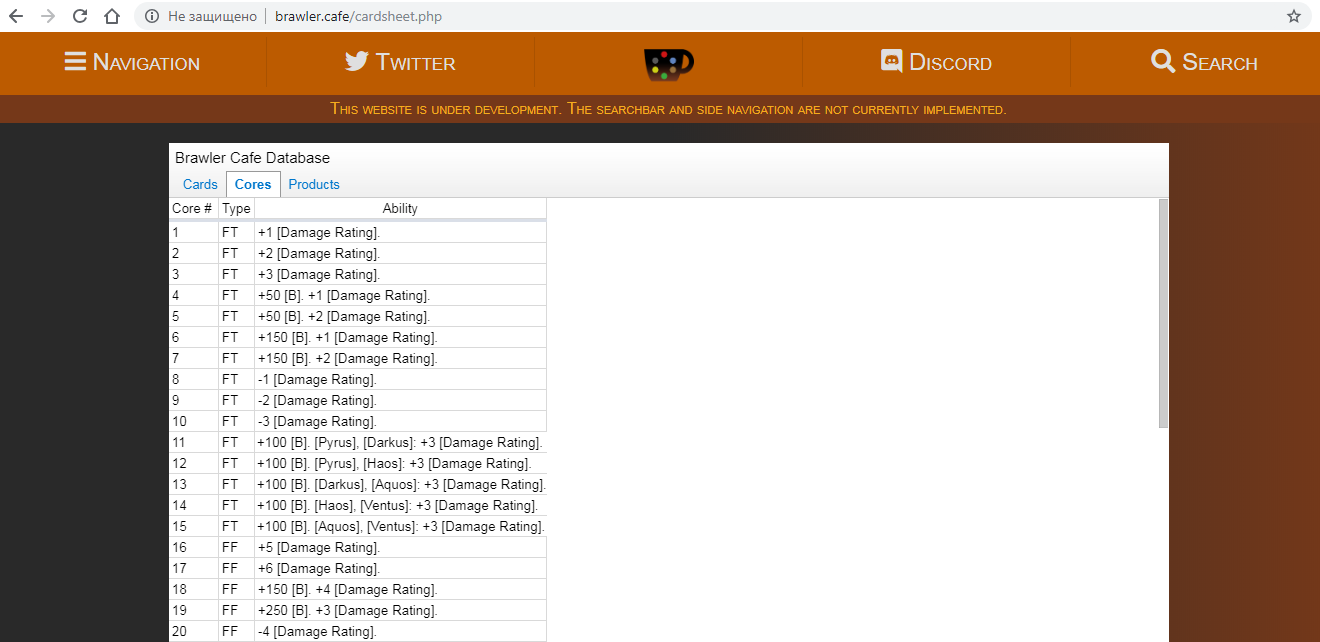Reload the page with the refresh icon
Viewport: 1320px width, 642px height.
pyautogui.click(x=80, y=16)
